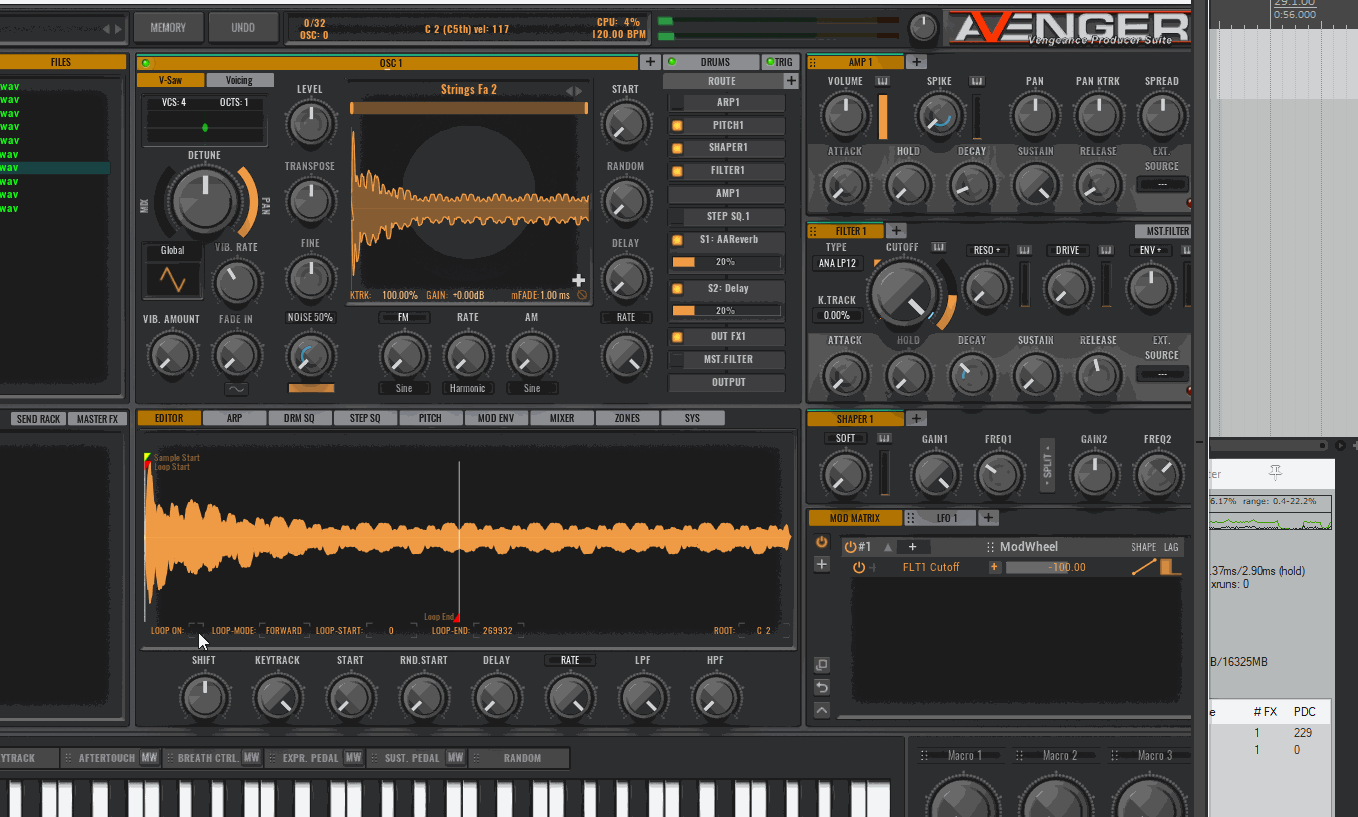Open the SOFT shaper type dropdown
Screen dimensions: 1358x817
coord(846,438)
